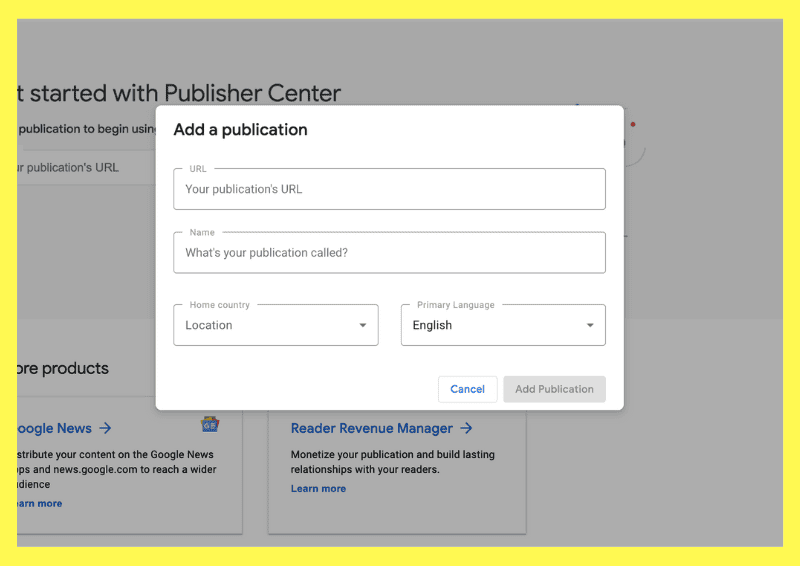
Task: Click the Publisher Center page heading
Action: coord(180,94)
